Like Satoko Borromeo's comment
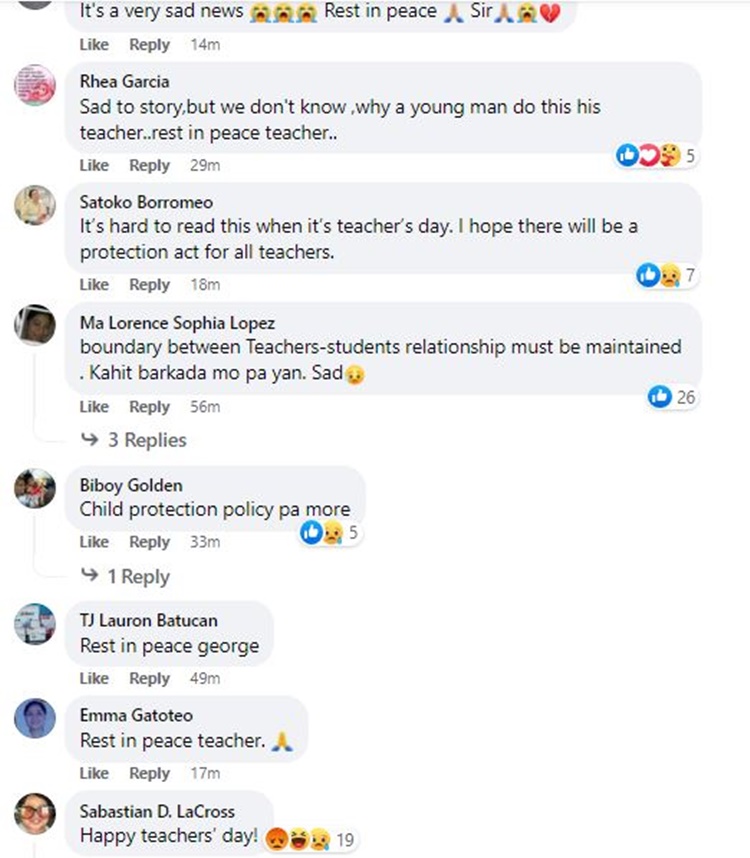 pos(94,285)
